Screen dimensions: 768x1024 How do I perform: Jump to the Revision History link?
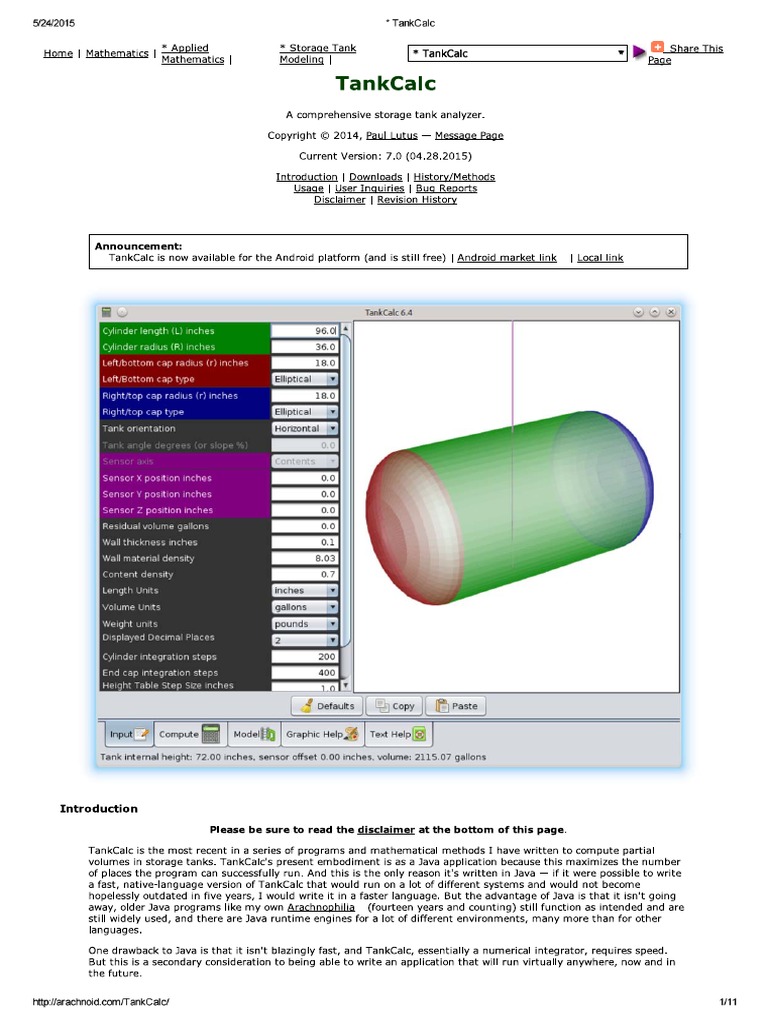point(417,200)
